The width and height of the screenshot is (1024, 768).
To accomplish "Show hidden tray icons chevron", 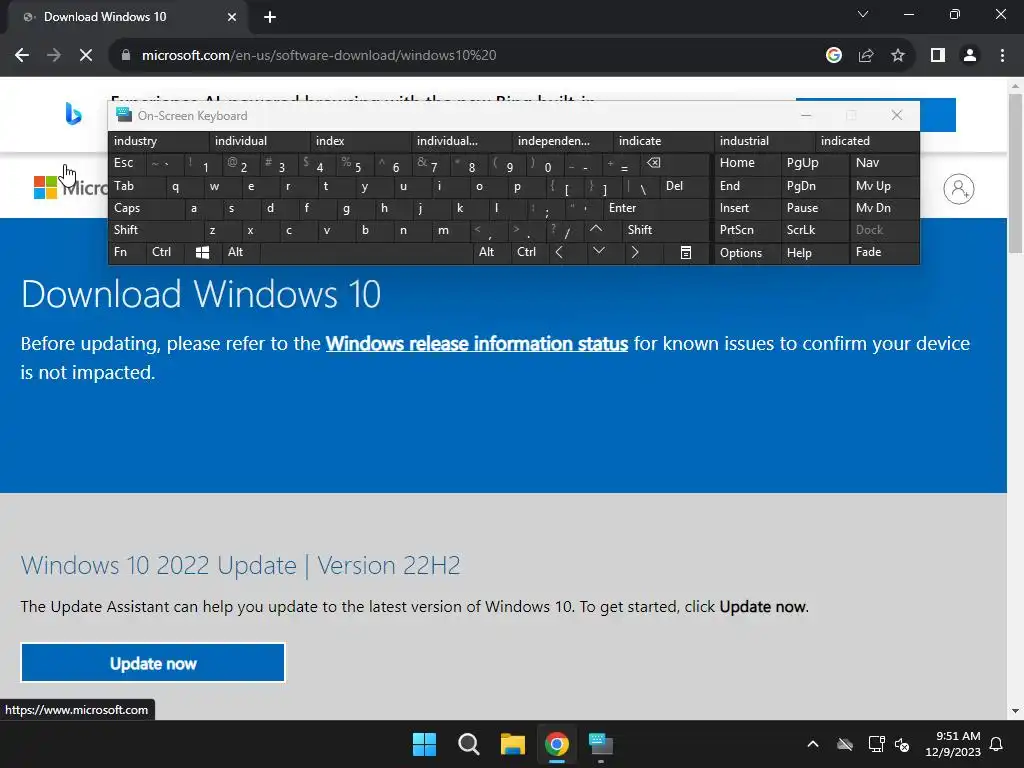I will coord(813,744).
